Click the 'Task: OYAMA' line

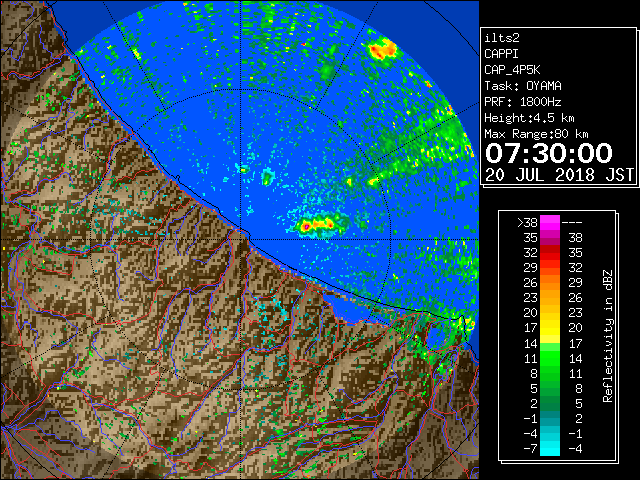[523, 86]
